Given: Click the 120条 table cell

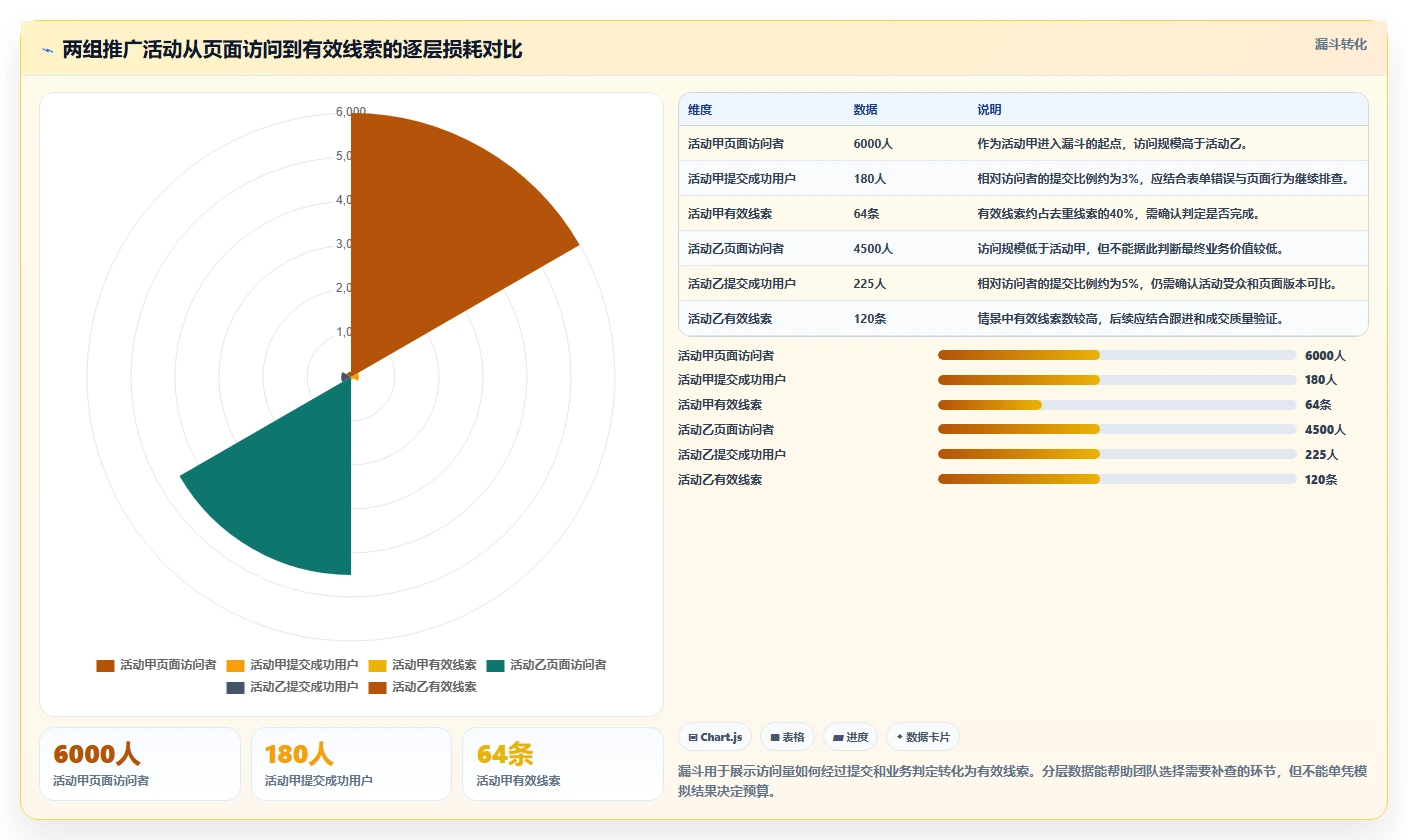Looking at the screenshot, I should coord(869,319).
